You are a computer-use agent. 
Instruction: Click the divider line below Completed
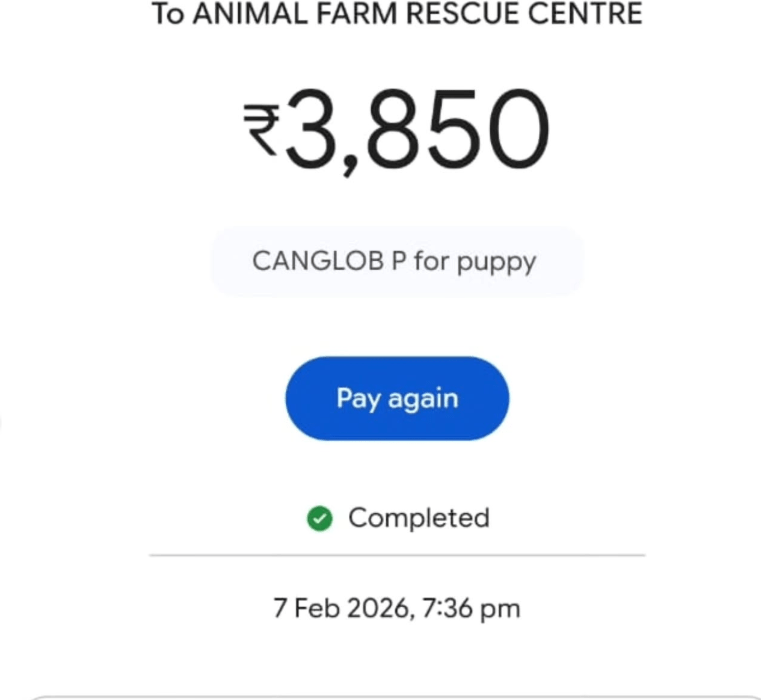tap(397, 554)
